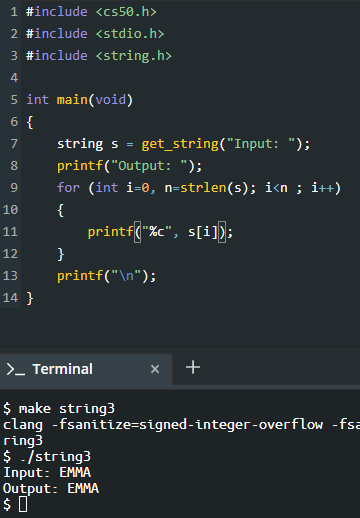Click line number 4 in the gutter
Viewport: 360px width, 518px height.
click(x=14, y=78)
